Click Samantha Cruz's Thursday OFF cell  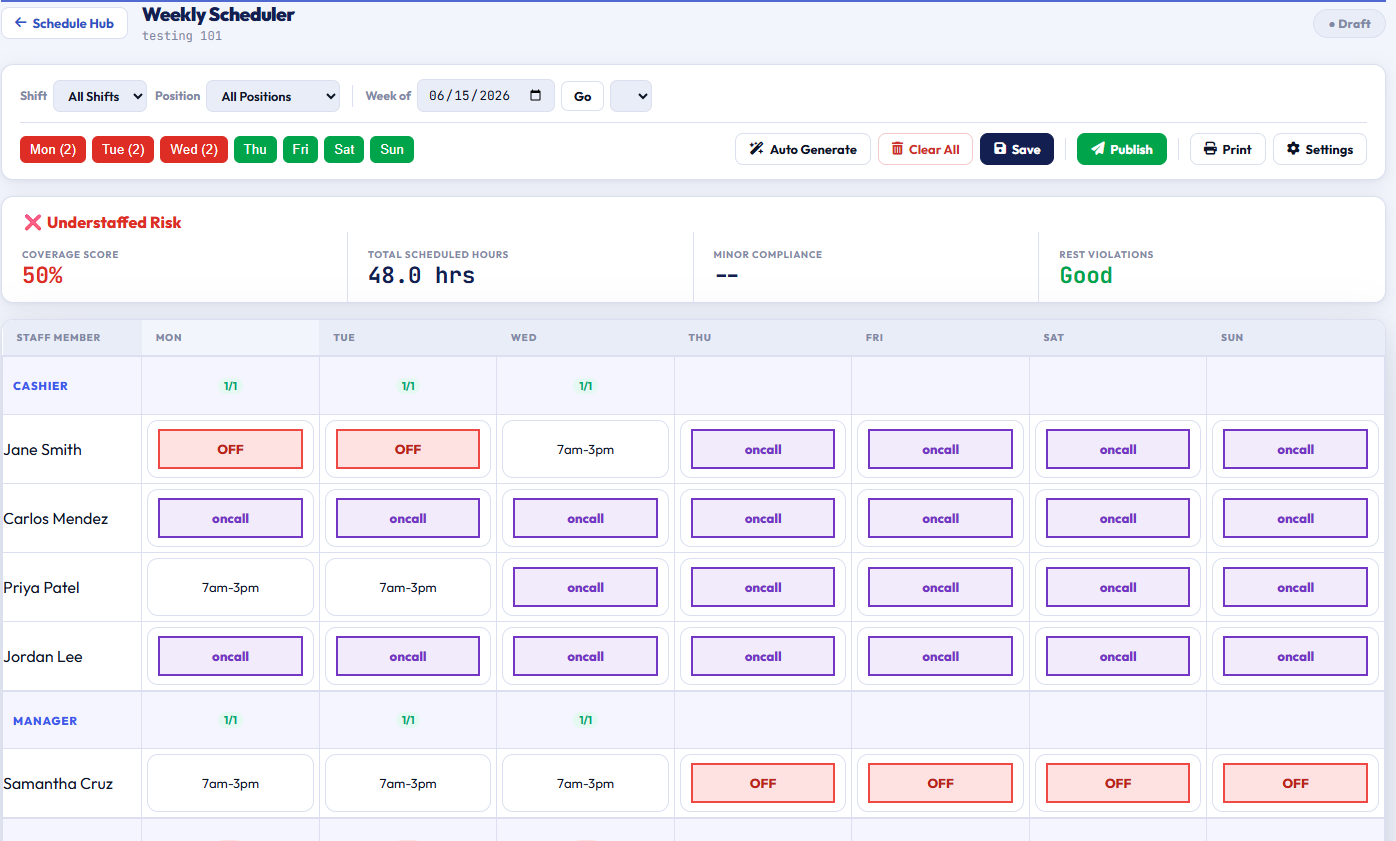763,783
